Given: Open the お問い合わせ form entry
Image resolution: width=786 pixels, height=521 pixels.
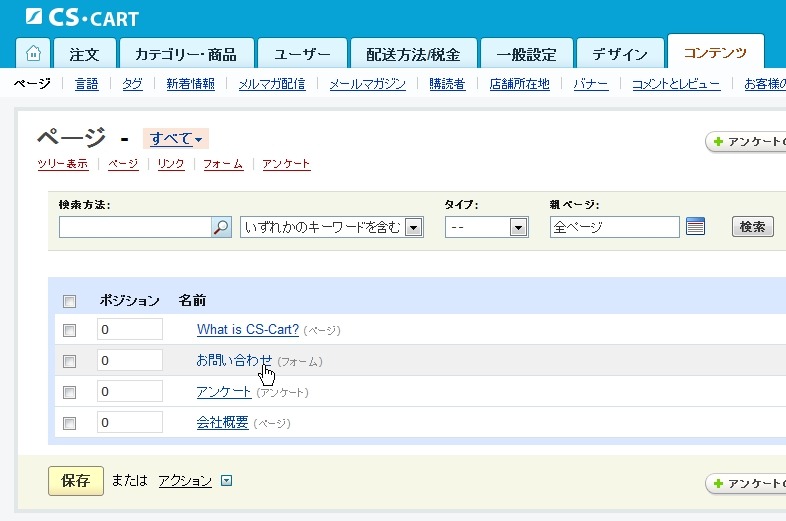Looking at the screenshot, I should pos(234,360).
